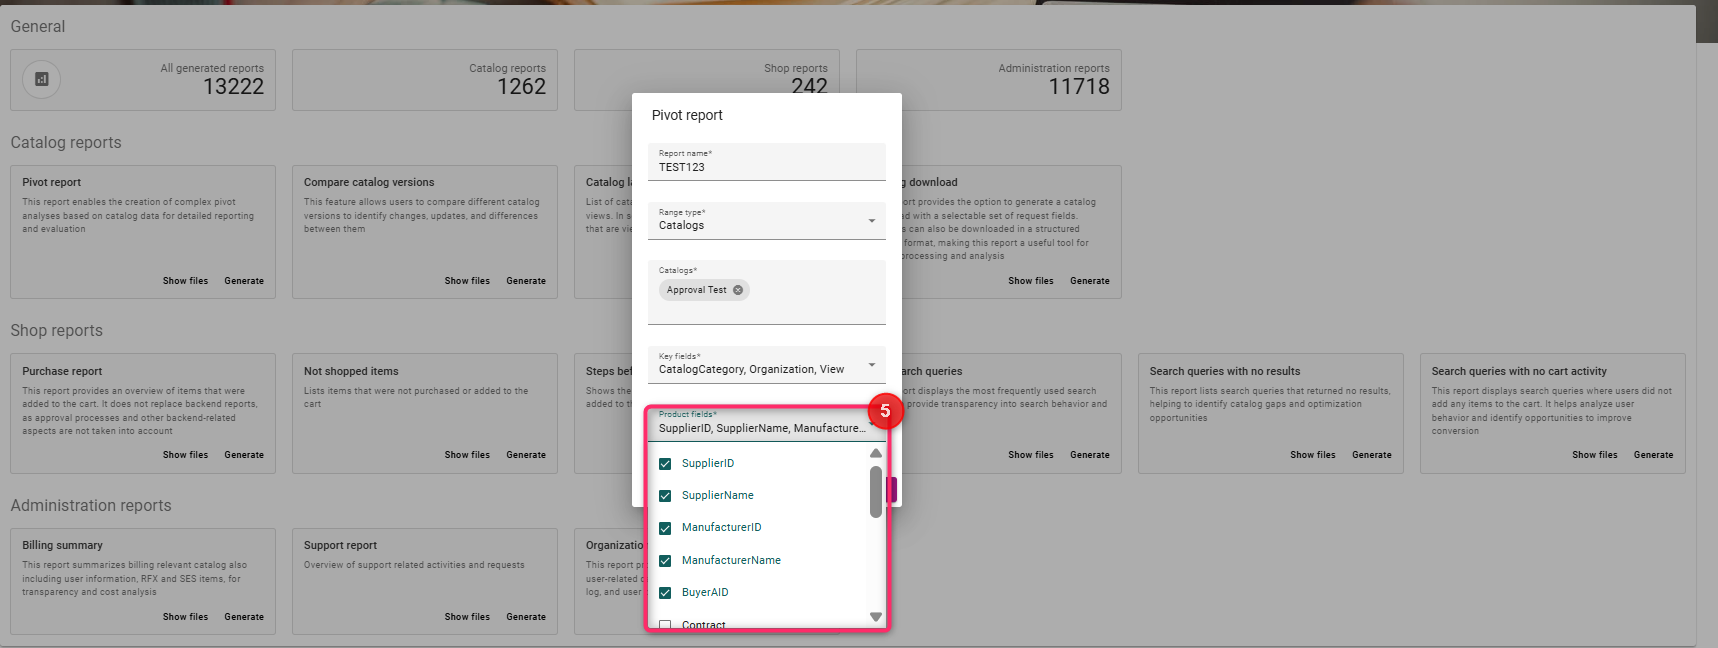Uncheck the SupplierName checkbox
This screenshot has height=648, width=1718.
665,496
